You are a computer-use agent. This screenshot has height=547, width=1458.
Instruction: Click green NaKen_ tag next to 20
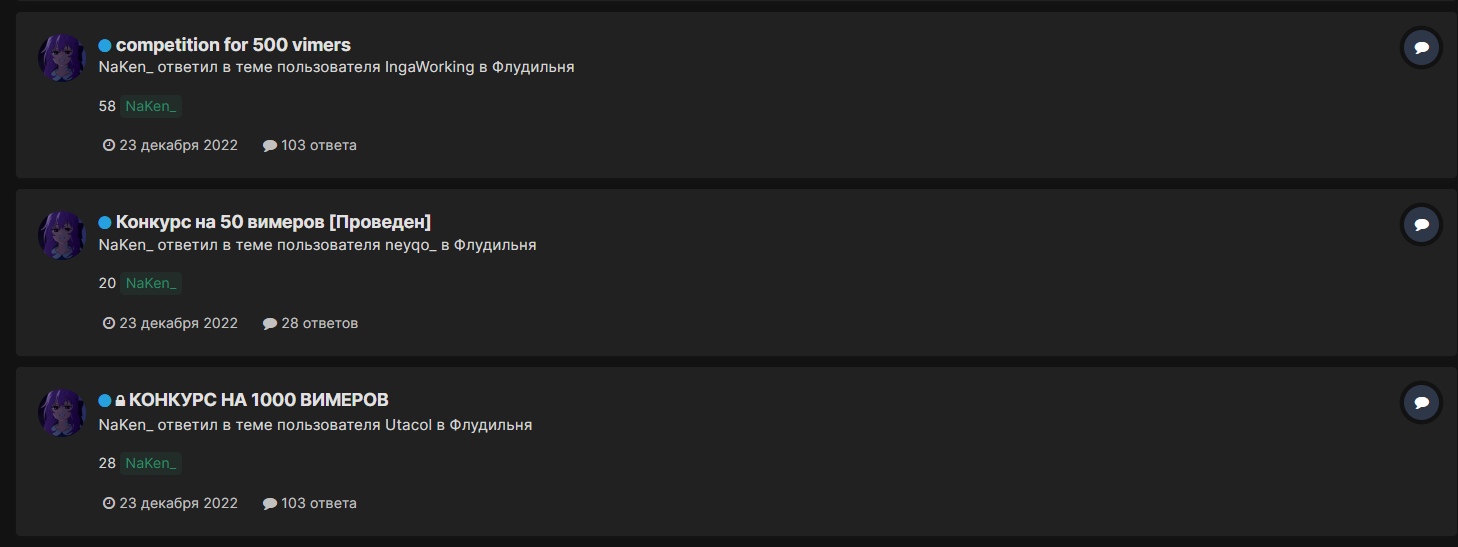click(151, 284)
